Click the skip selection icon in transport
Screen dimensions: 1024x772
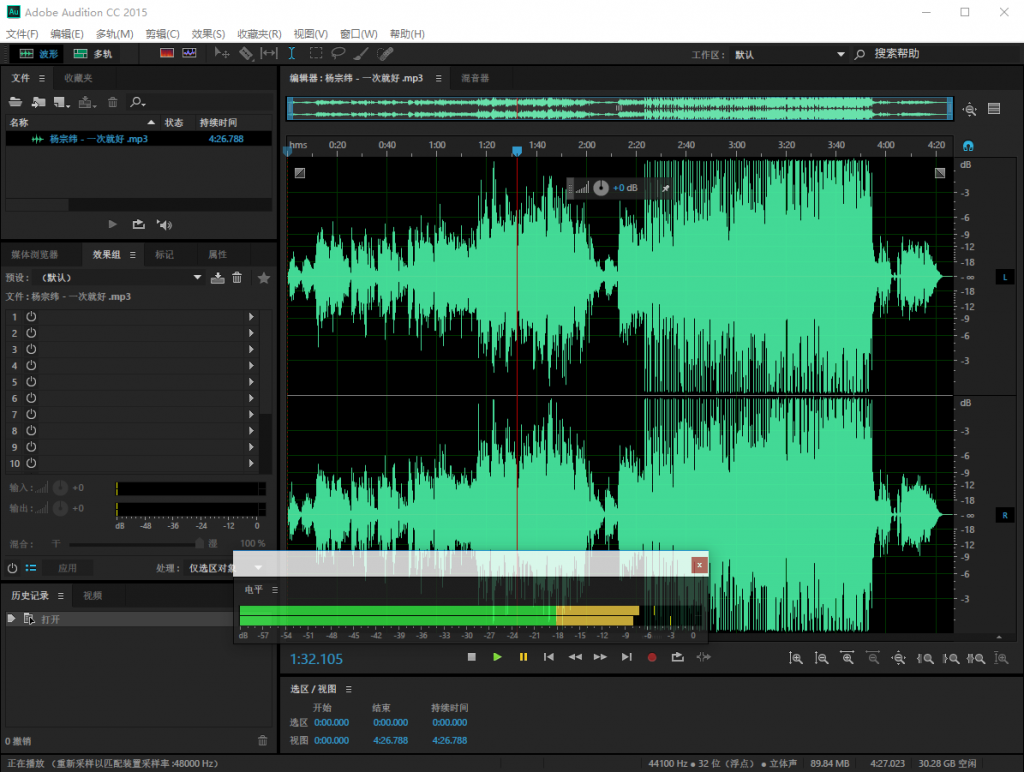703,657
